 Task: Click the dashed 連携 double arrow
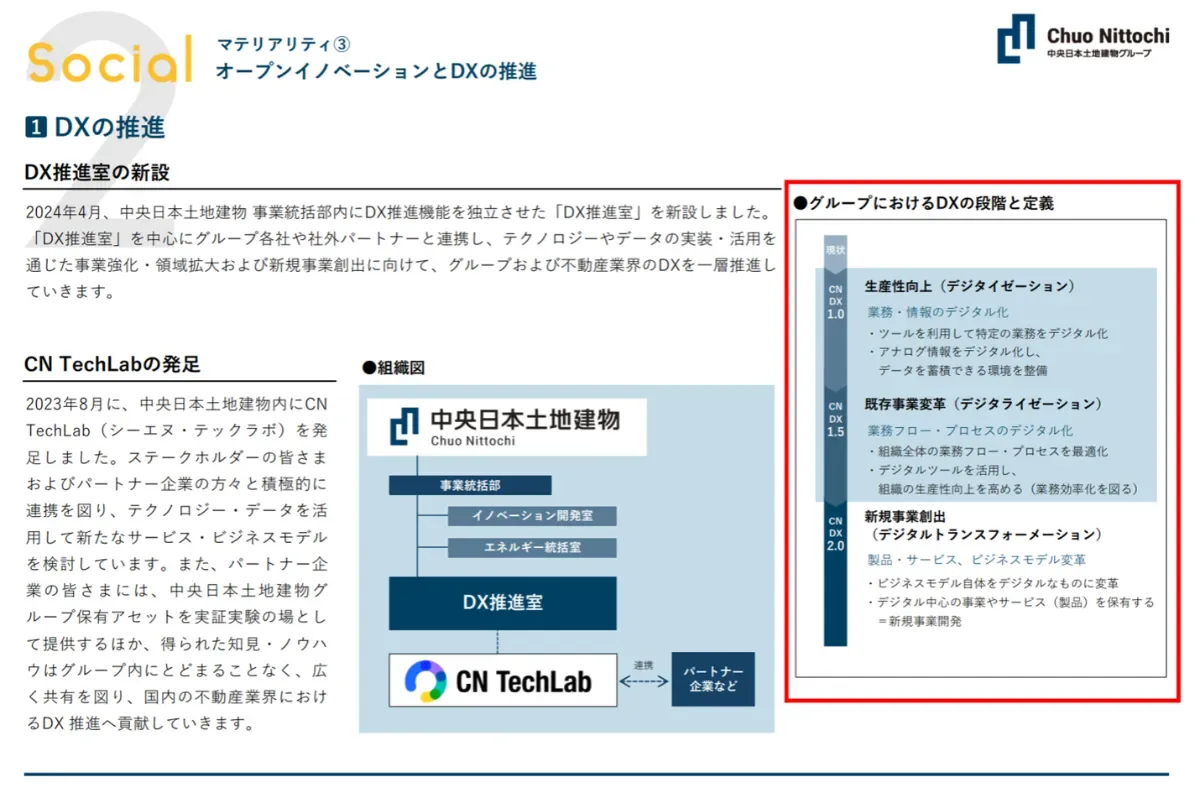[x=644, y=681]
